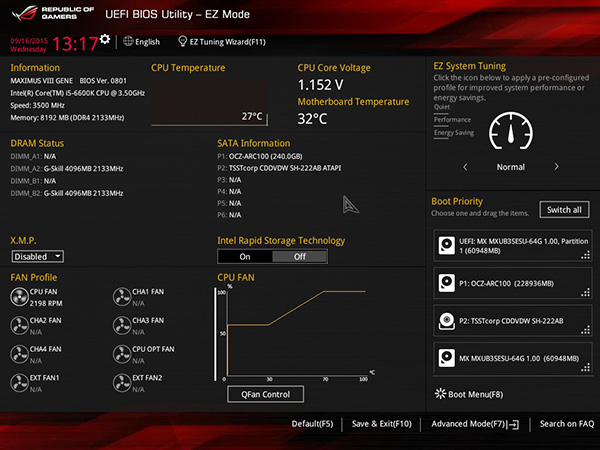Click the Advanced Mode exit arrow icon

point(514,424)
